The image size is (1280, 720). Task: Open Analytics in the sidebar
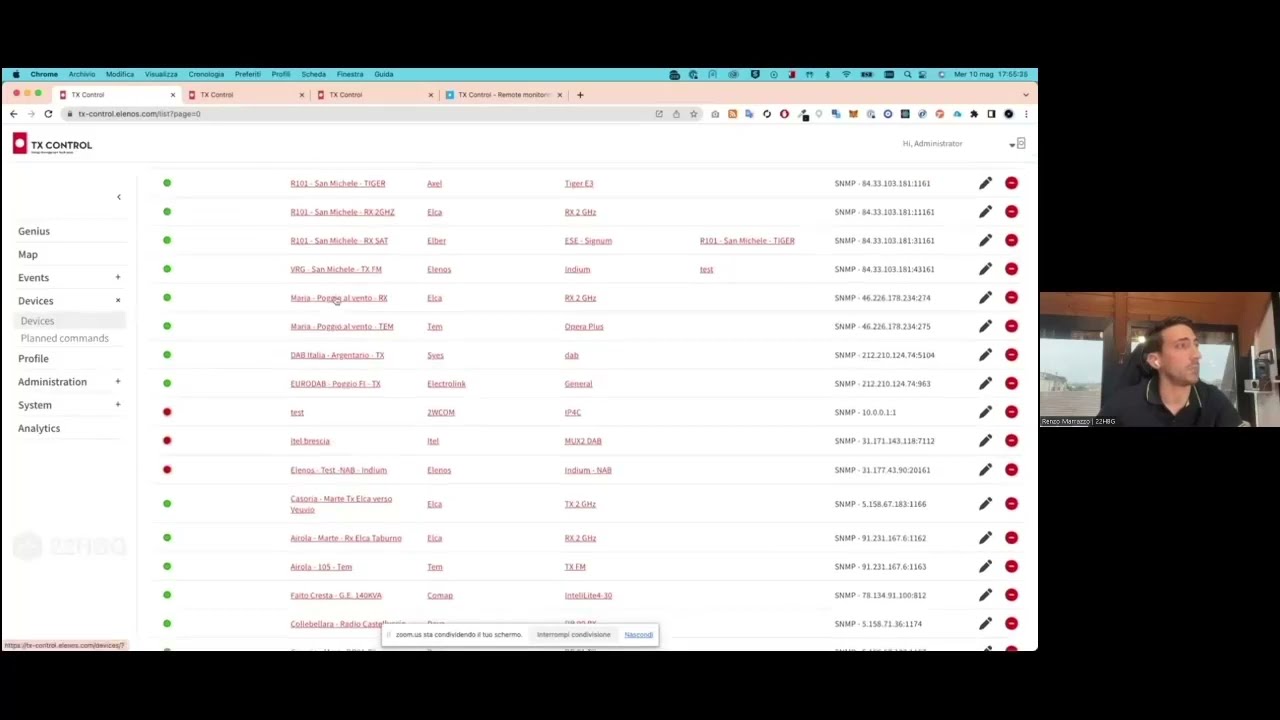tap(39, 428)
